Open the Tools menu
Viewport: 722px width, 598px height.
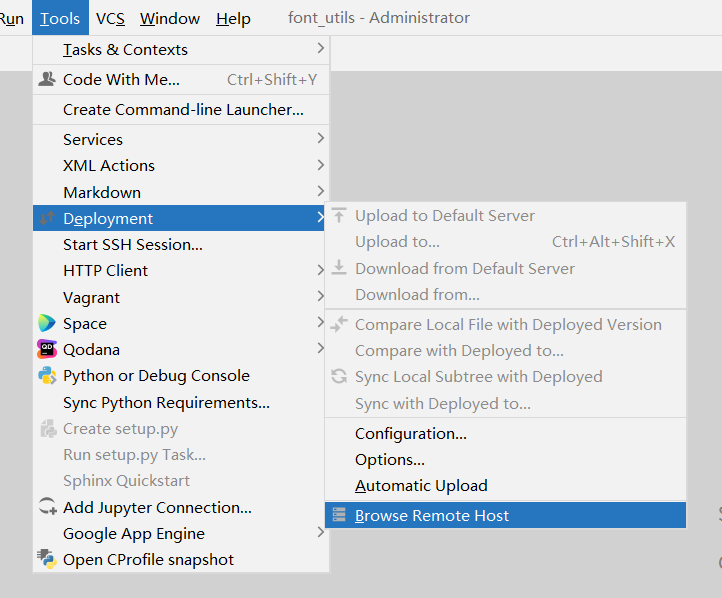click(x=60, y=18)
